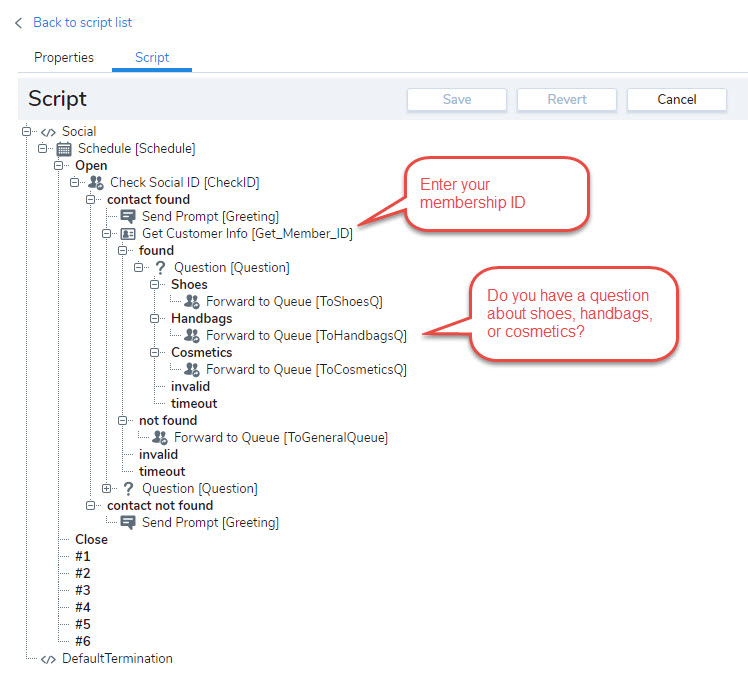
Task: Collapse the found branch
Action: click(123, 250)
